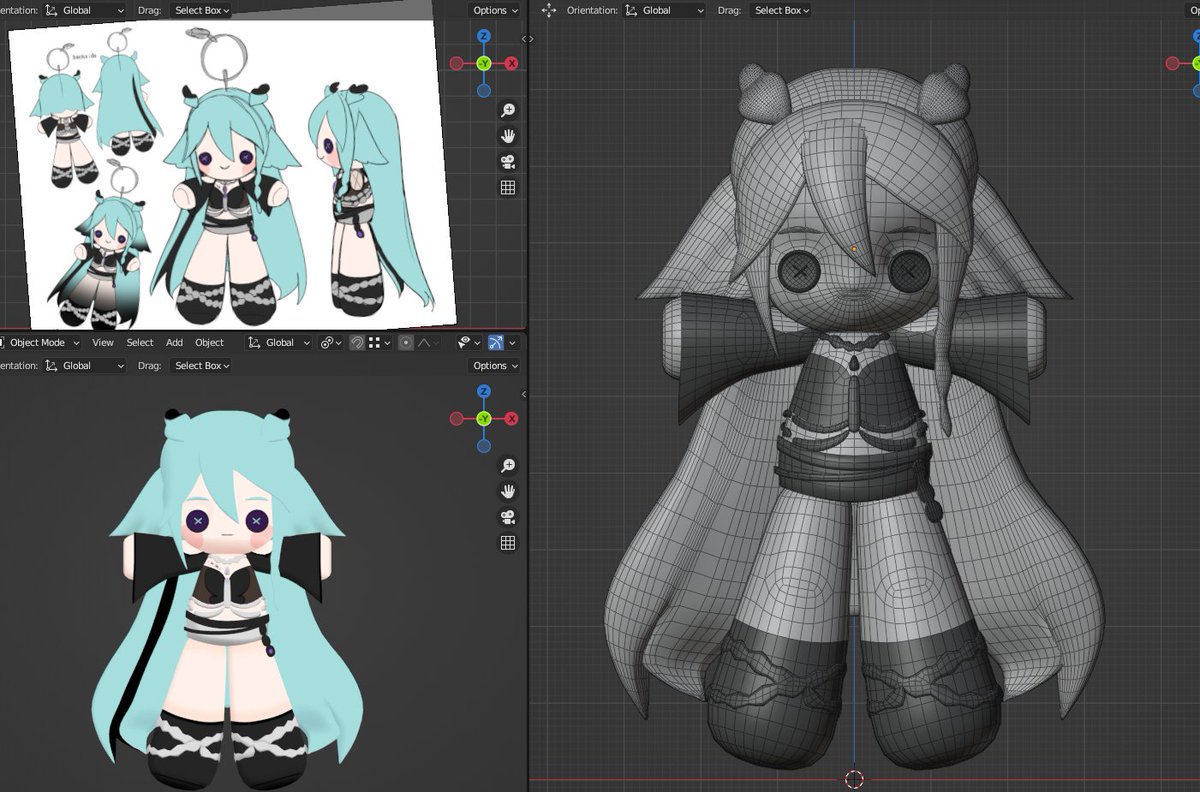Click Z axis on top-left viewport gizmo
1200x792 pixels.
(484, 36)
